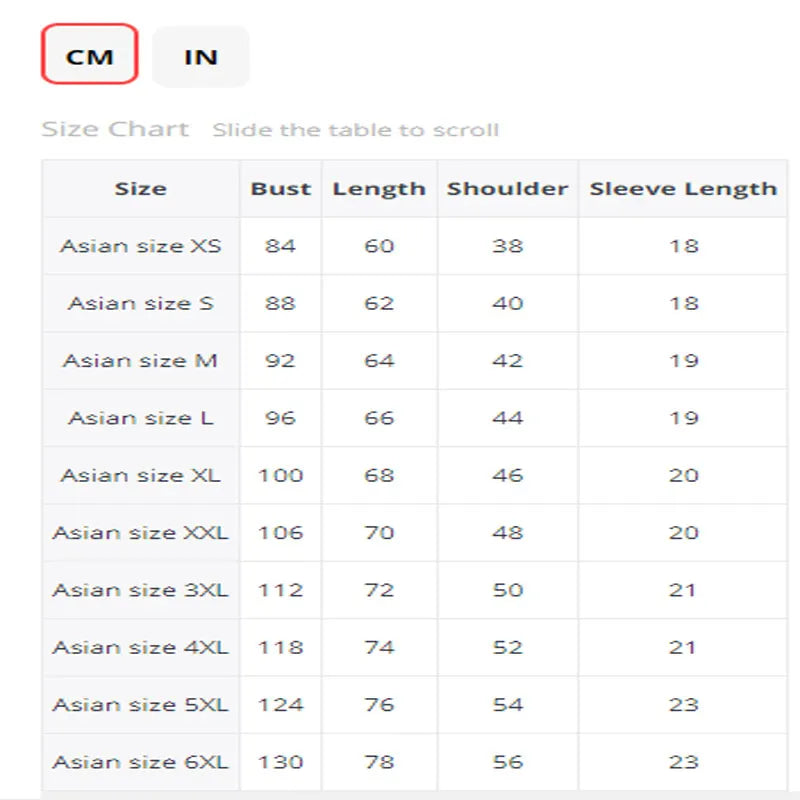800x800 pixels.
Task: Select the Asian size 6XL row
Action: point(140,762)
